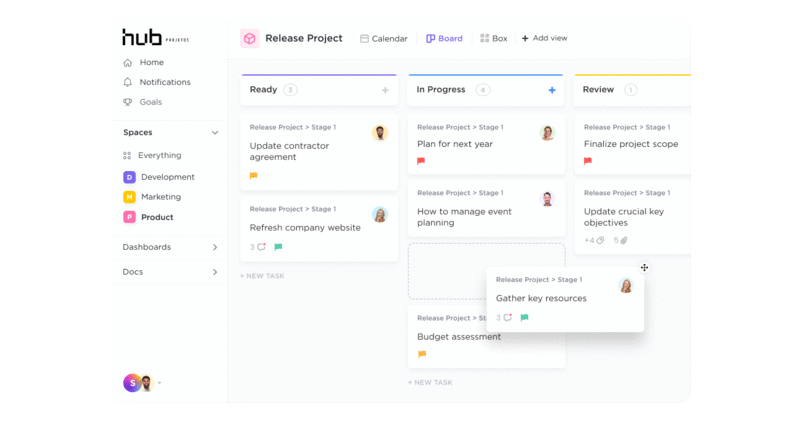The image size is (800, 440).
Task: Switch to the Box view tab
Action: click(x=493, y=38)
